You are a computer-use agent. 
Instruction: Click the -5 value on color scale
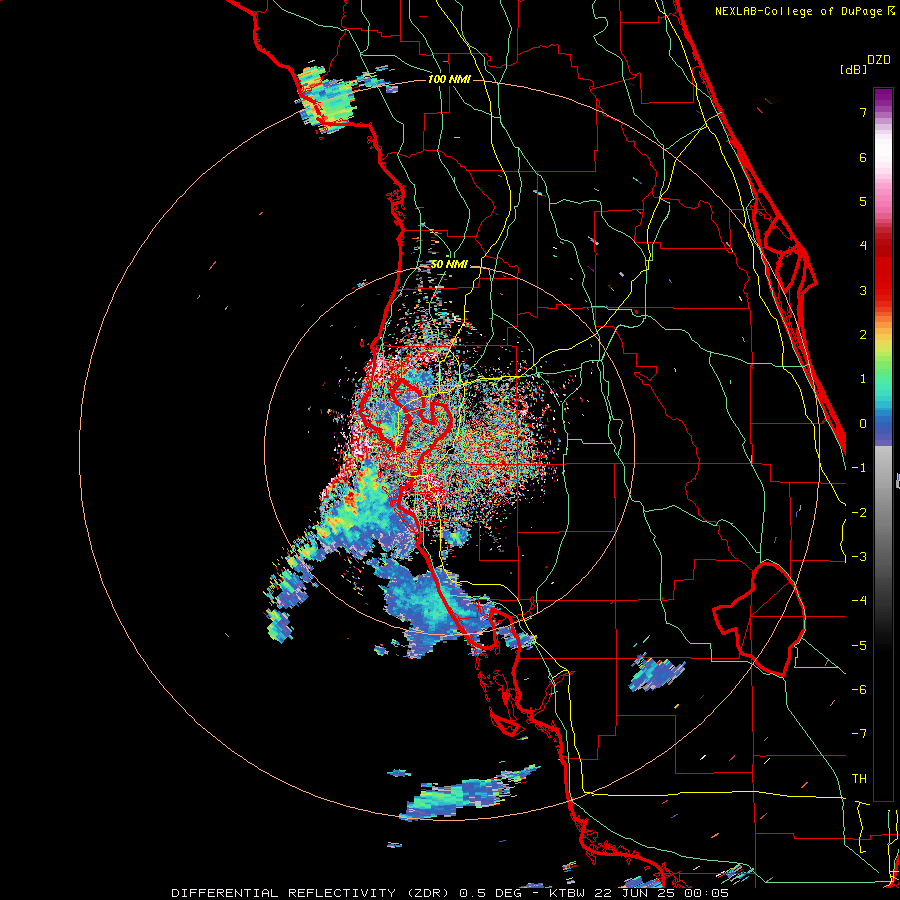(859, 646)
